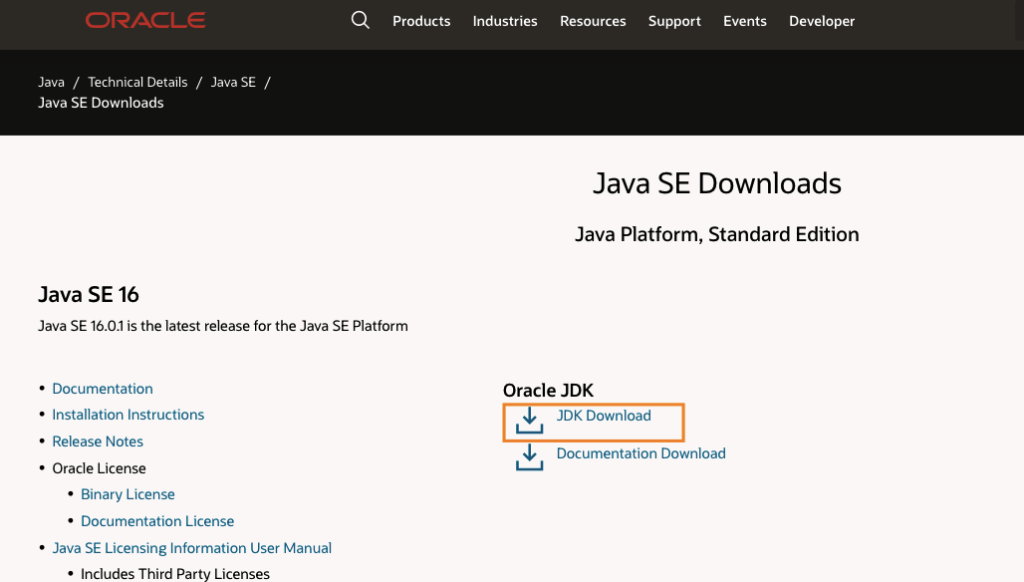Open the Industries menu
This screenshot has width=1024, height=582.
(505, 21)
